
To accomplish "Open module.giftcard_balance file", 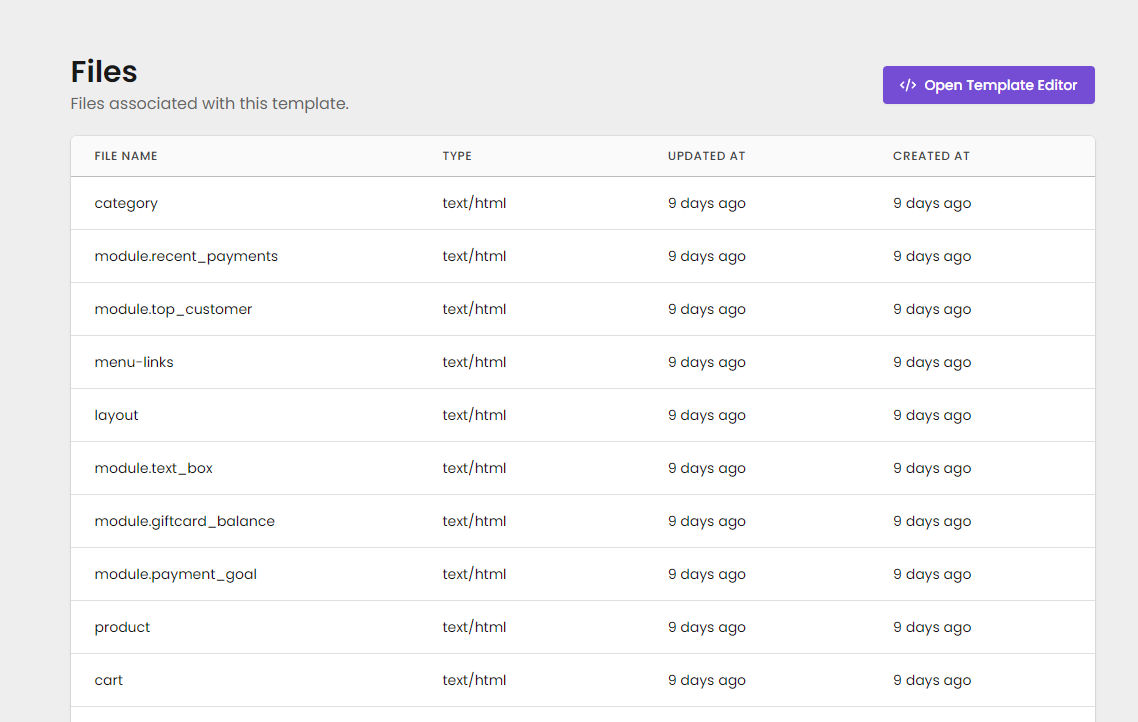I will (184, 521).
